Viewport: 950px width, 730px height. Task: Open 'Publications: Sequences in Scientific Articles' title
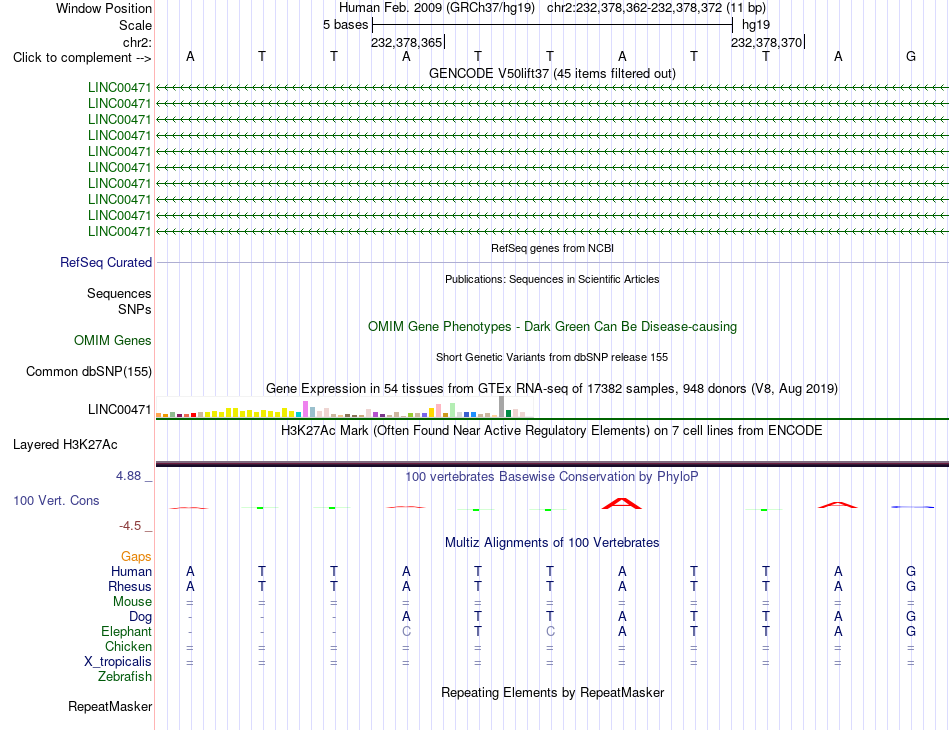click(552, 279)
